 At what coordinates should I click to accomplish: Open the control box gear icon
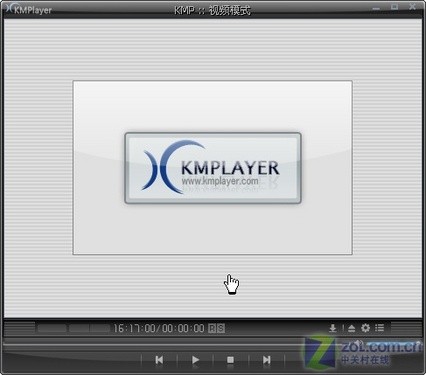pos(366,328)
